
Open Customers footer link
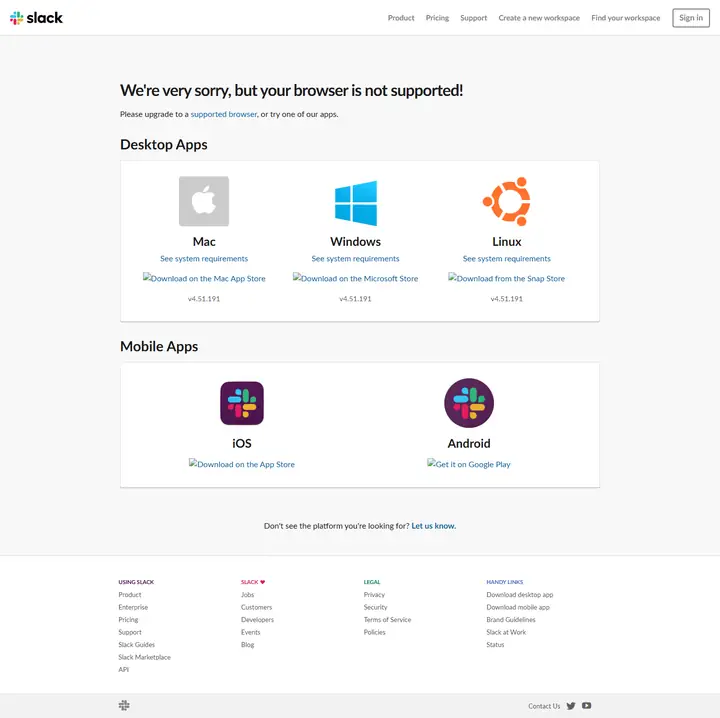pos(256,607)
